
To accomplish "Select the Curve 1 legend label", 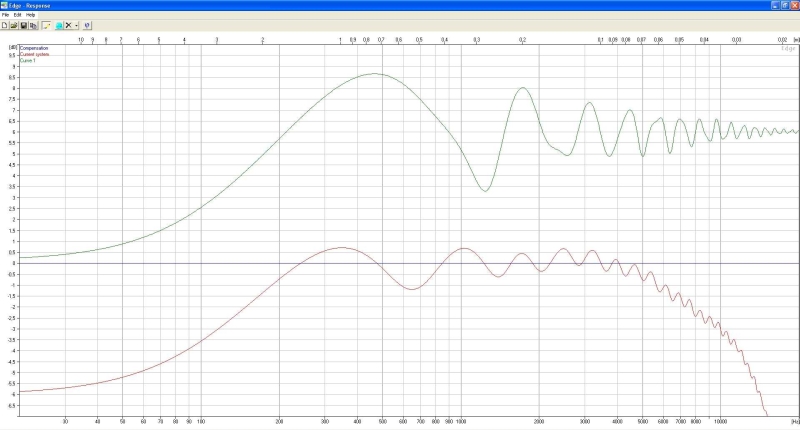I will pos(28,60).
